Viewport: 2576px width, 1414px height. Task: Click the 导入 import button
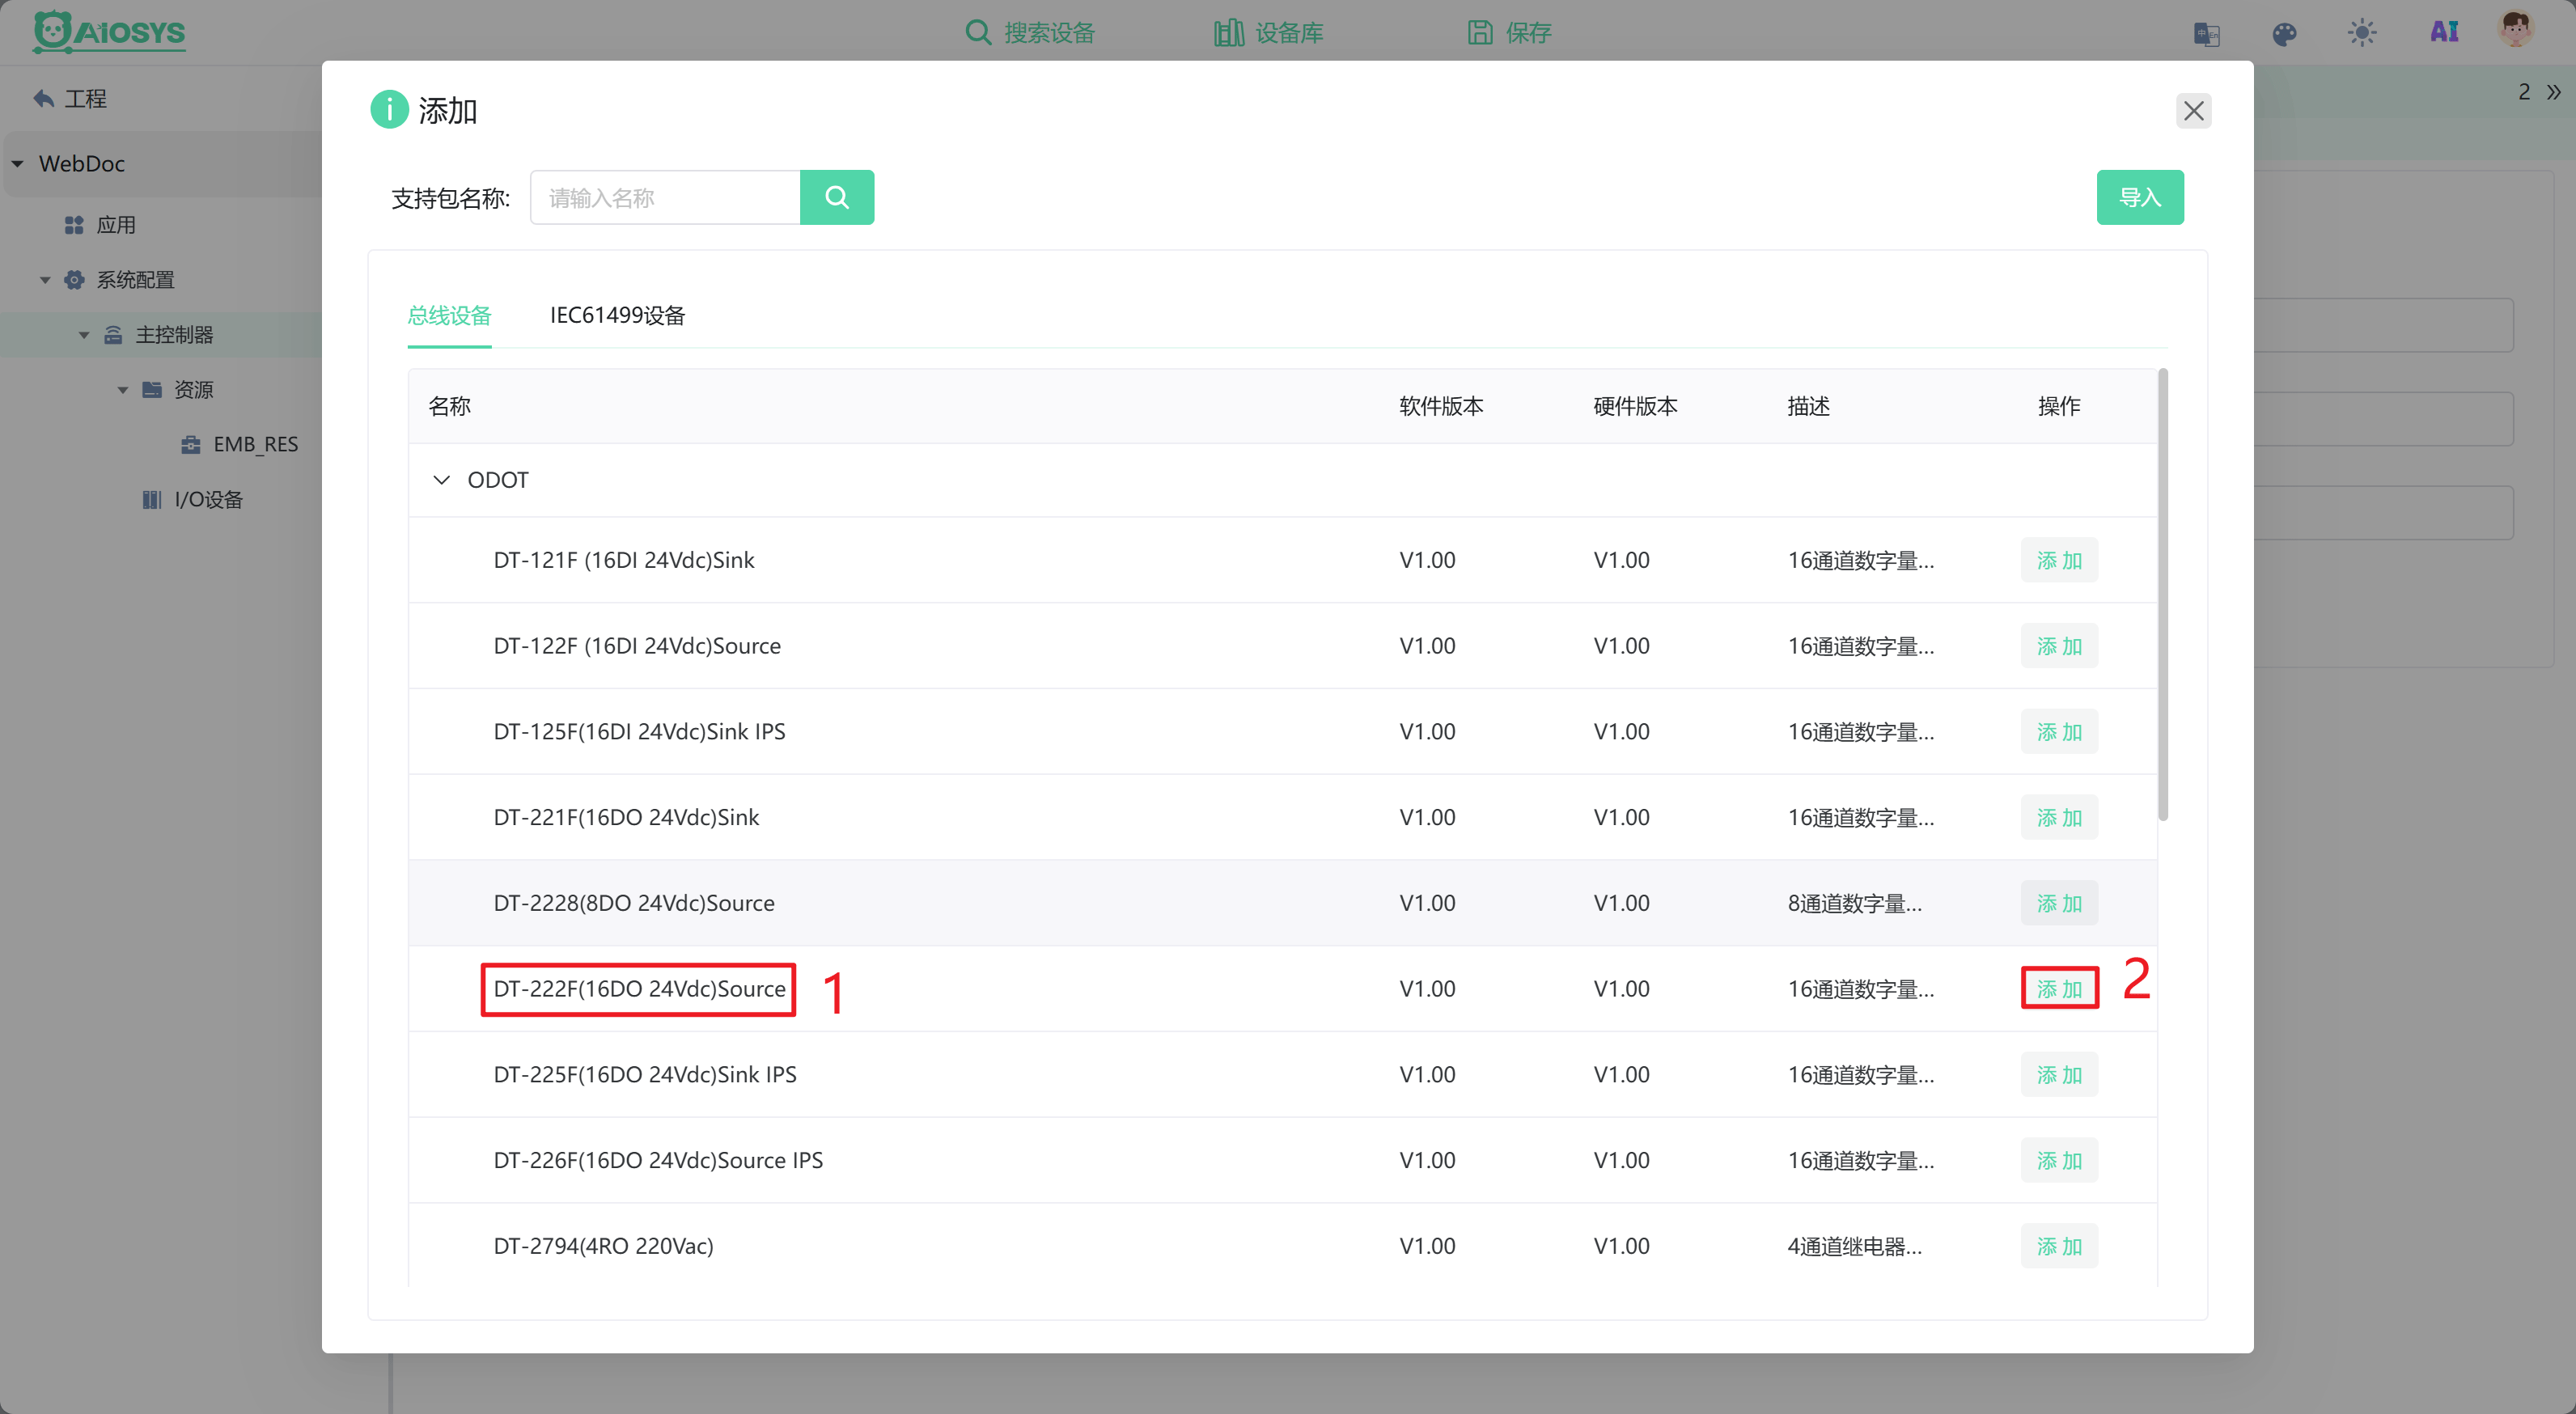2140,197
